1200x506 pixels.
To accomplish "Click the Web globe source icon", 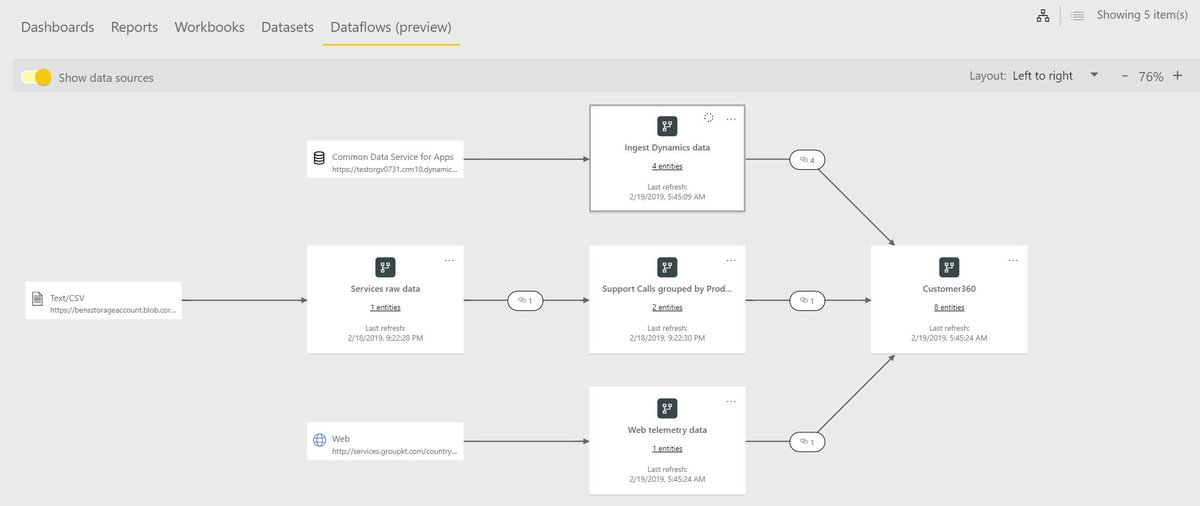I will tap(319, 439).
